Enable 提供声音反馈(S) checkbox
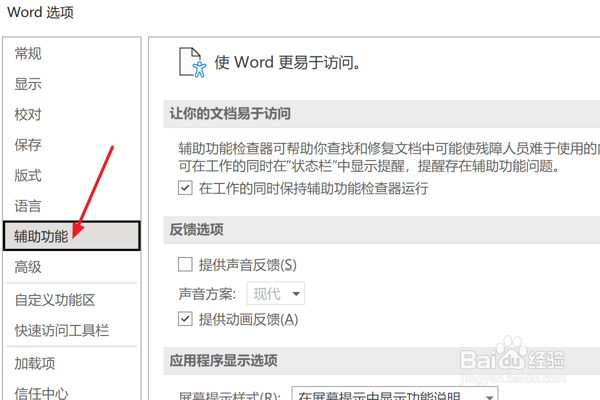Viewport: 600px width, 400px height. (x=185, y=264)
